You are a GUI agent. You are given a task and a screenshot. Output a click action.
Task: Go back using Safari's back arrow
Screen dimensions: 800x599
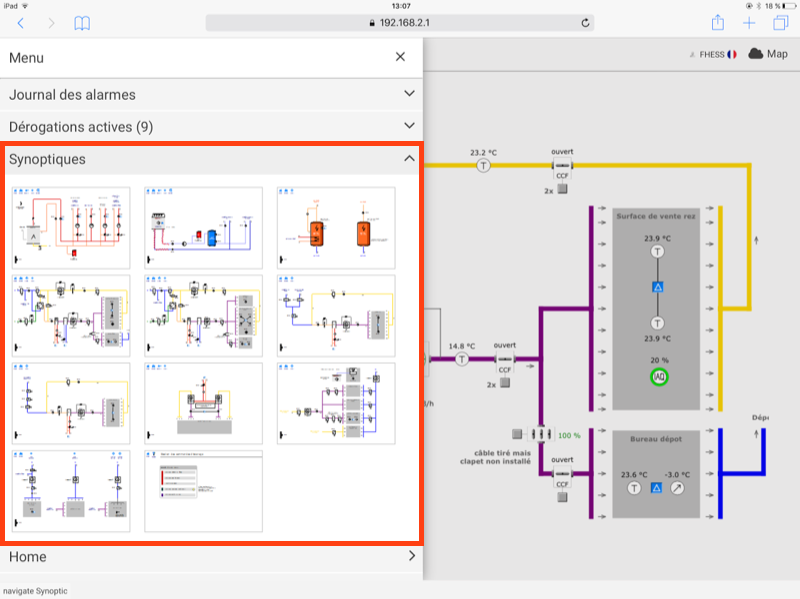[x=21, y=23]
